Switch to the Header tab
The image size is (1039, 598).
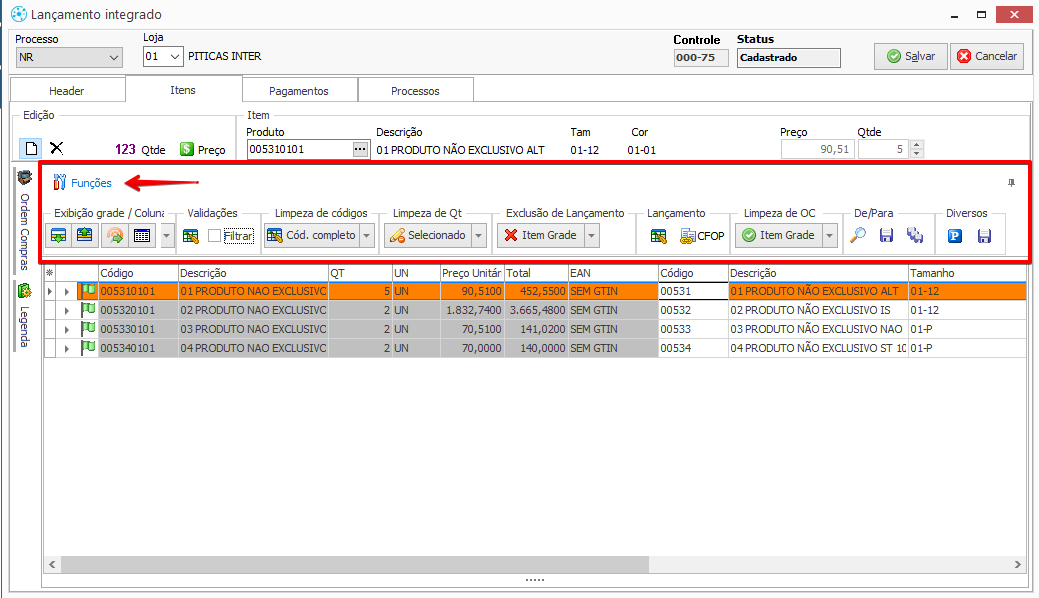click(x=67, y=90)
